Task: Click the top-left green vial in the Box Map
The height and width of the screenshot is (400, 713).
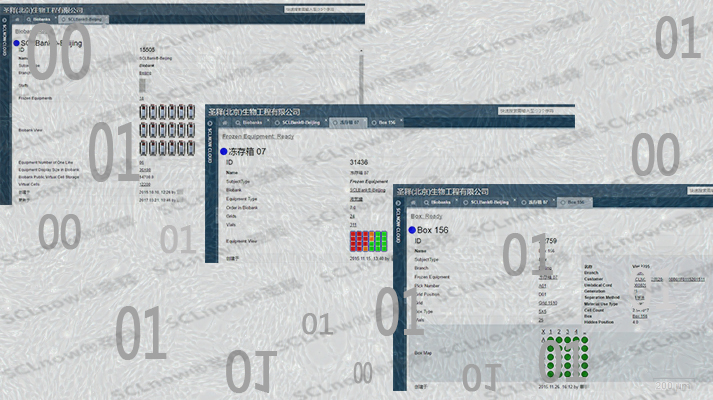Action: point(551,340)
